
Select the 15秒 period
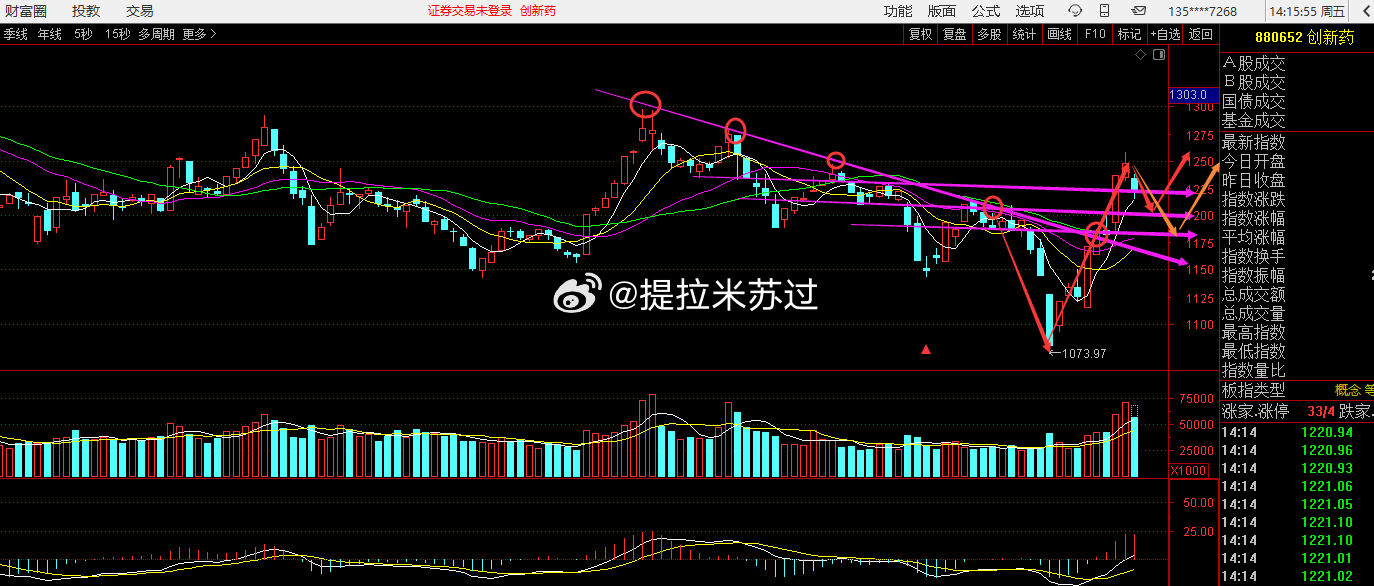coord(117,34)
